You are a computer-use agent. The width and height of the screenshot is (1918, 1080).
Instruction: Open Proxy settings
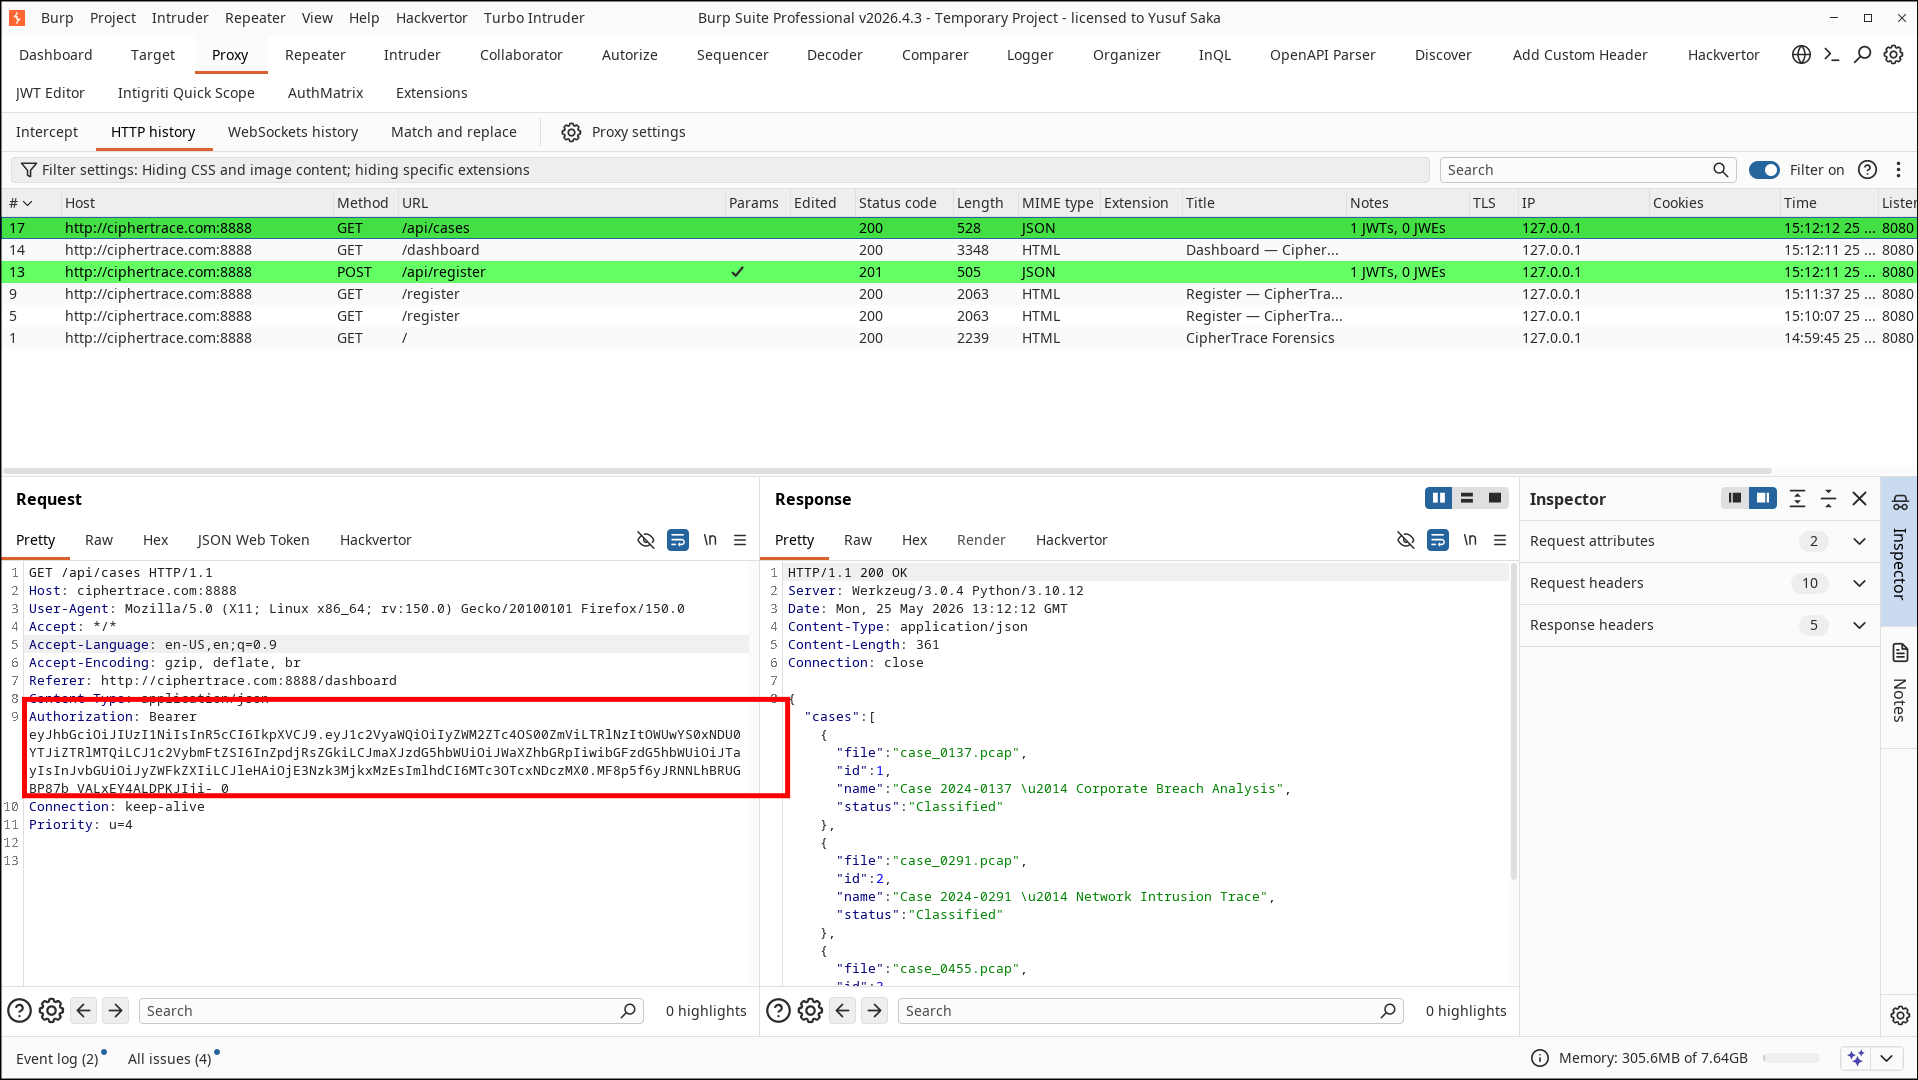point(624,132)
